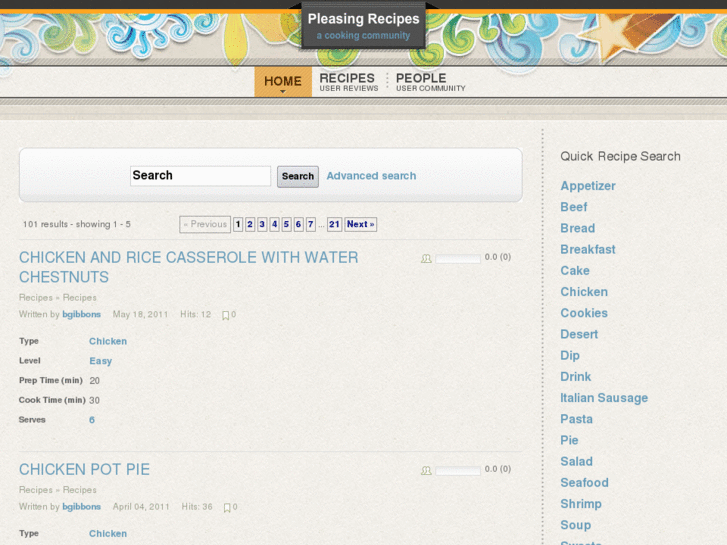Select Beef in Quick Recipe Search
Image resolution: width=727 pixels, height=545 pixels.
[574, 207]
